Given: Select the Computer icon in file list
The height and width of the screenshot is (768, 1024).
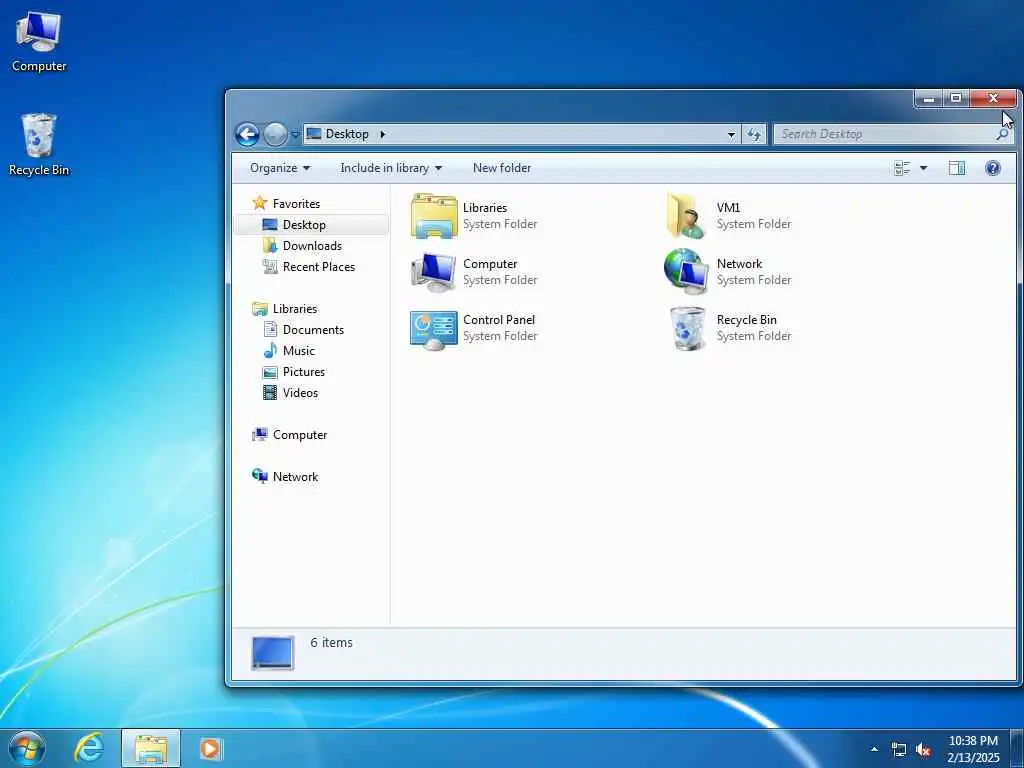Looking at the screenshot, I should tap(434, 272).
